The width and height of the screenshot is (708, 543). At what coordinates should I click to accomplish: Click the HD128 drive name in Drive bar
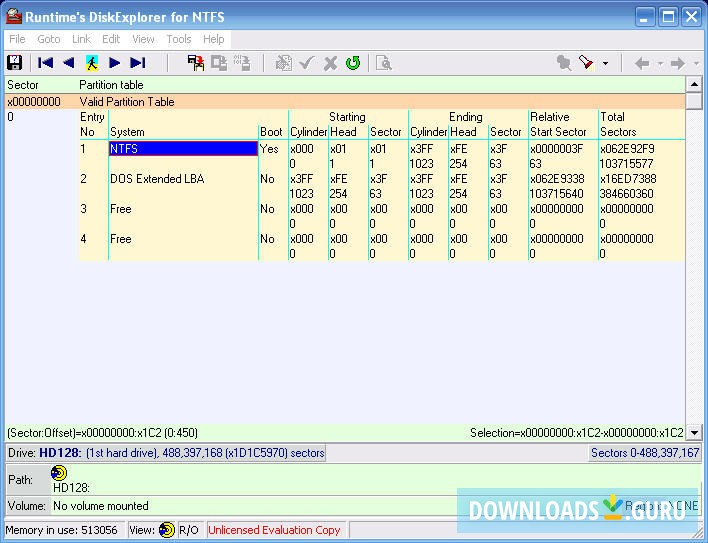pyautogui.click(x=61, y=453)
